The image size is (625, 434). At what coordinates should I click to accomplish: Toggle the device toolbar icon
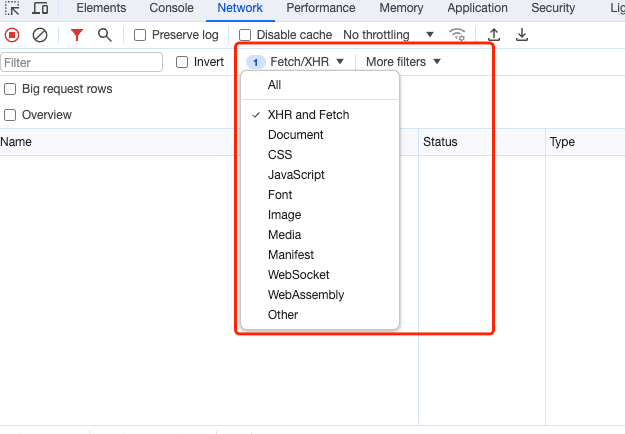[40, 8]
